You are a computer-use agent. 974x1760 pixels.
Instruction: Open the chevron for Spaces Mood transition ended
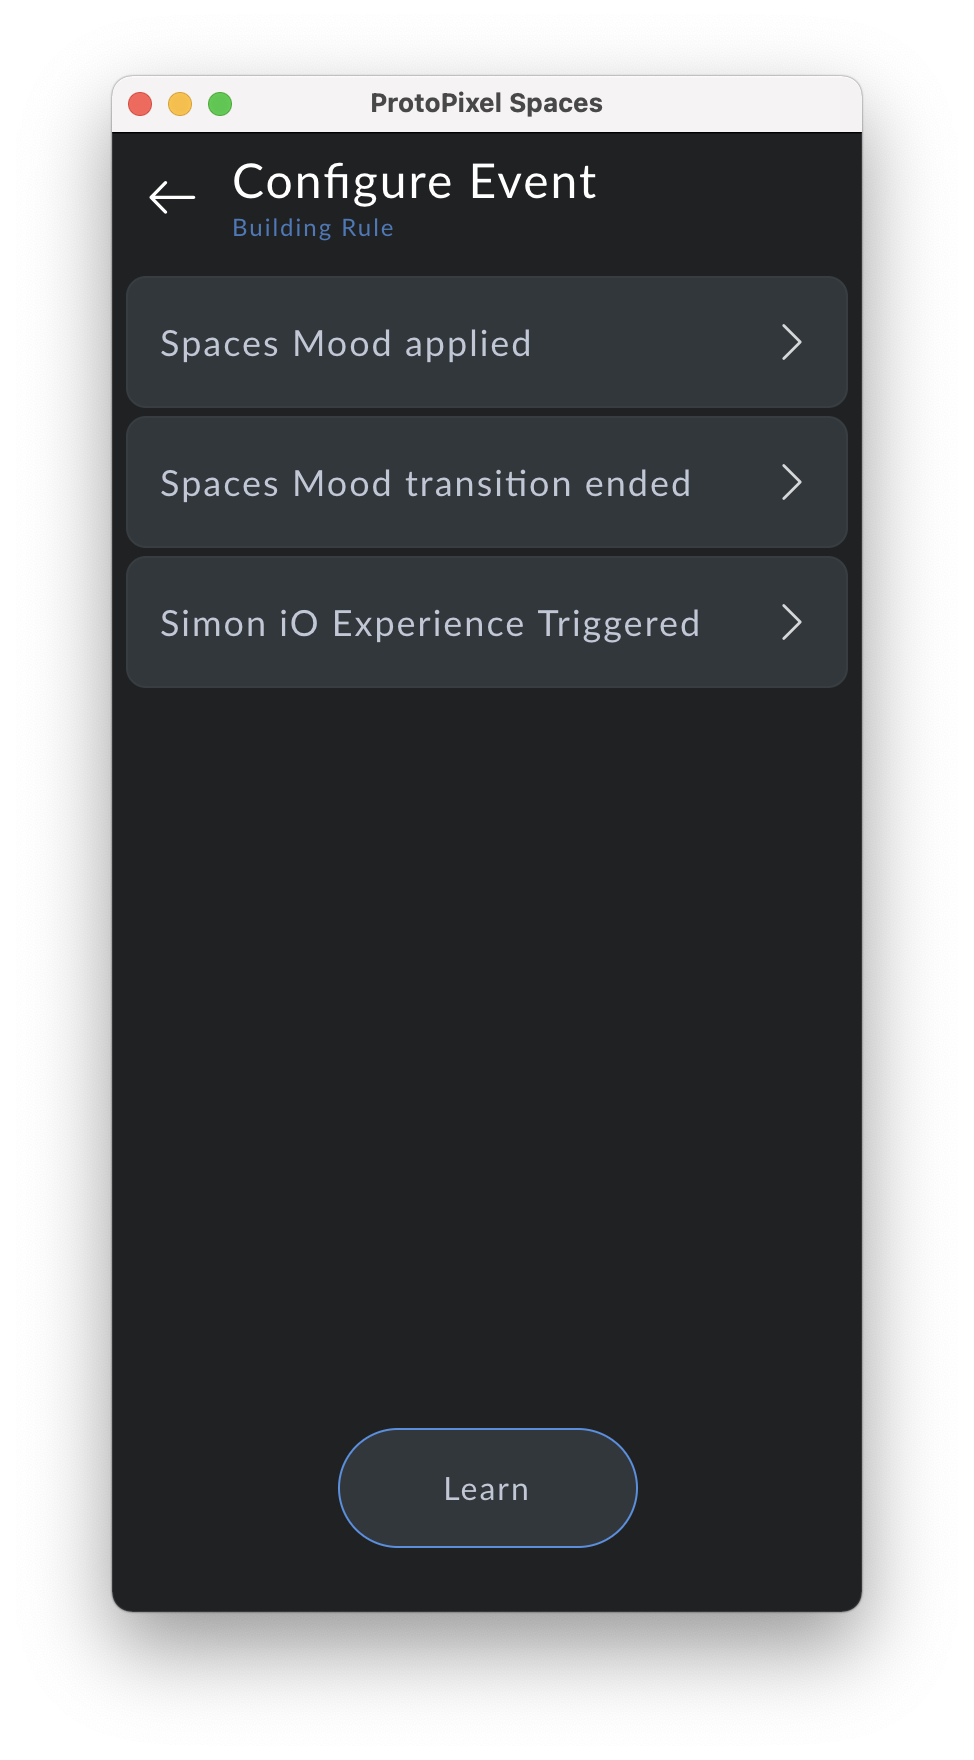click(792, 482)
